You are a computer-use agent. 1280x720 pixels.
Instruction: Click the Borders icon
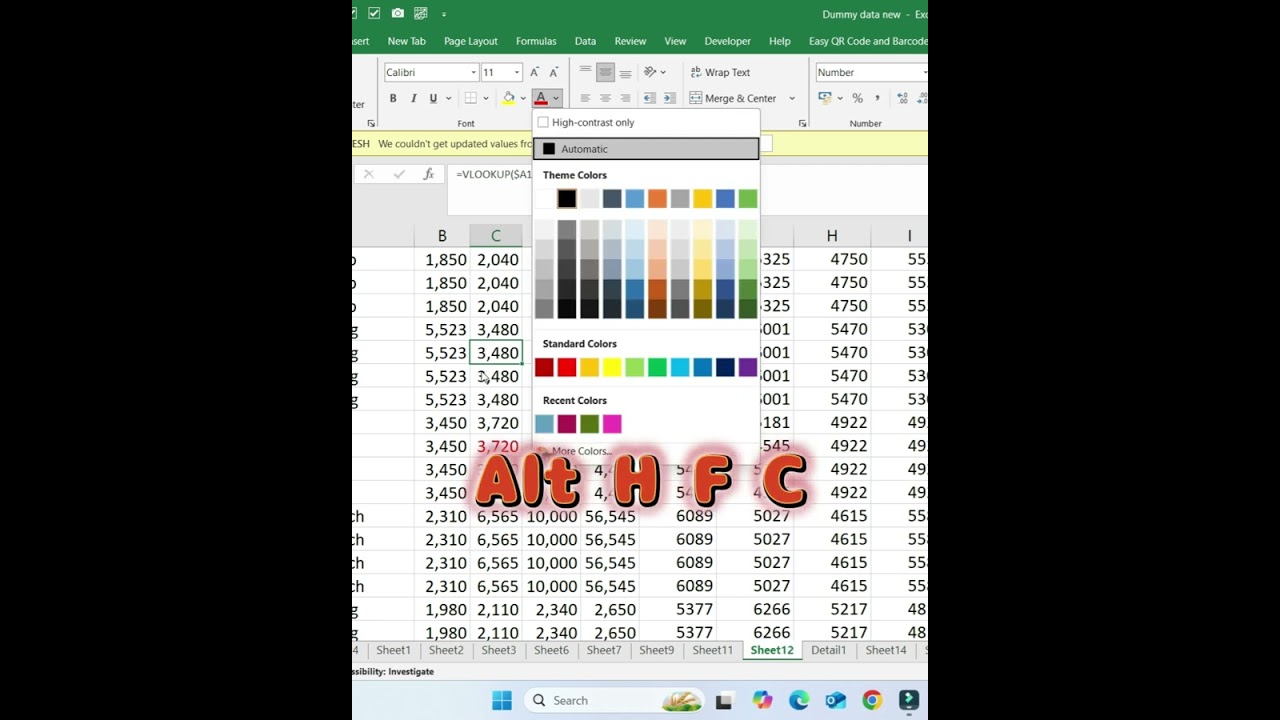tap(470, 98)
